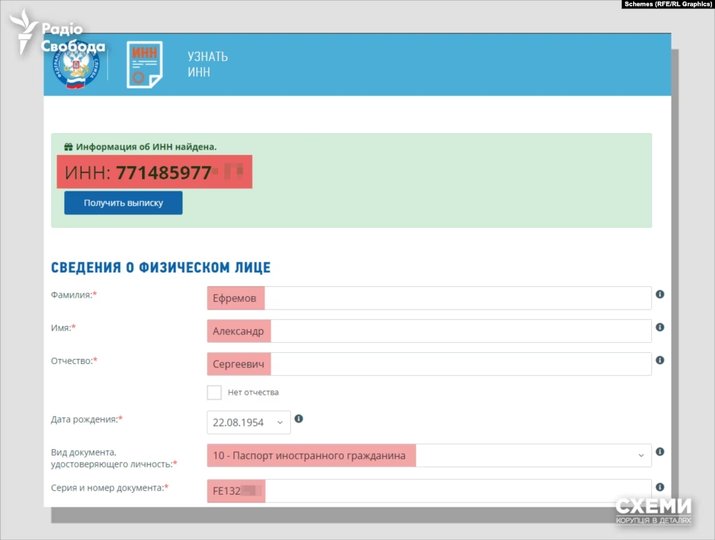This screenshot has height=540, width=715.
Task: Click the info icon beside the document type dropdown
Action: 660,453
